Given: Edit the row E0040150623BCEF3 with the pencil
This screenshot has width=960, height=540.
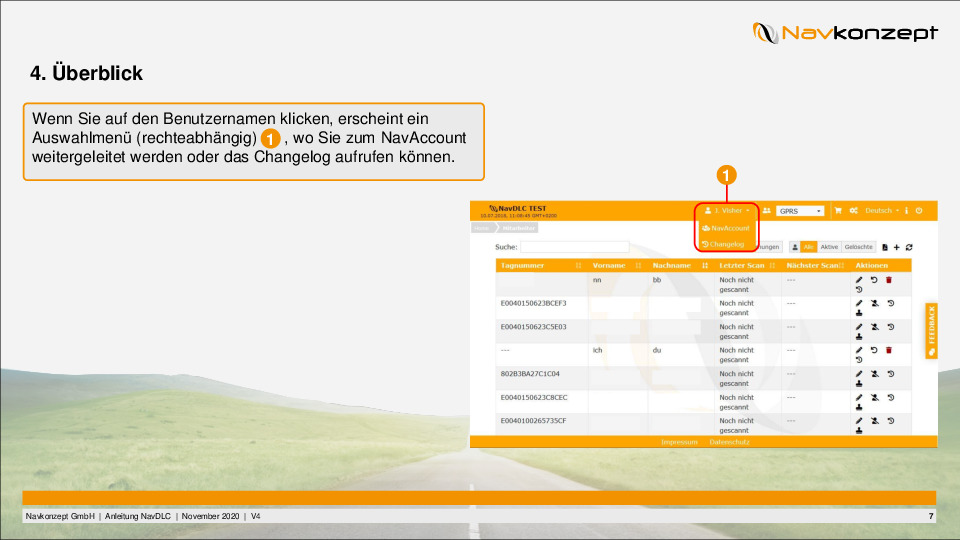Looking at the screenshot, I should pyautogui.click(x=859, y=304).
